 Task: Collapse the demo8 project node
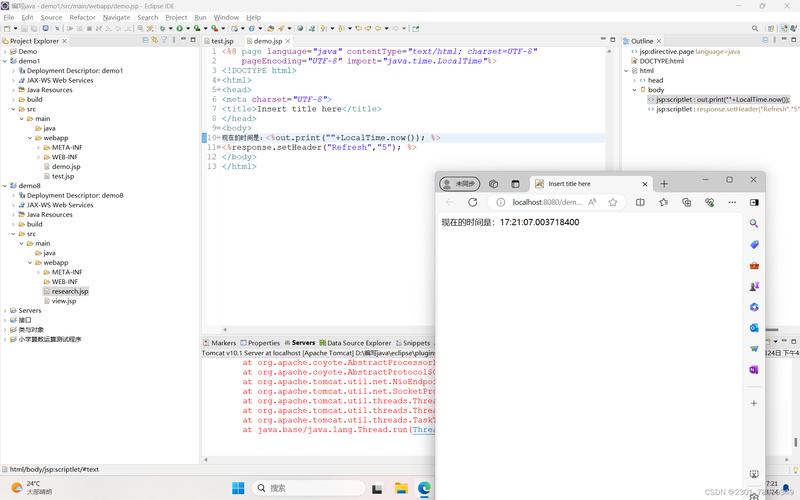(5, 186)
